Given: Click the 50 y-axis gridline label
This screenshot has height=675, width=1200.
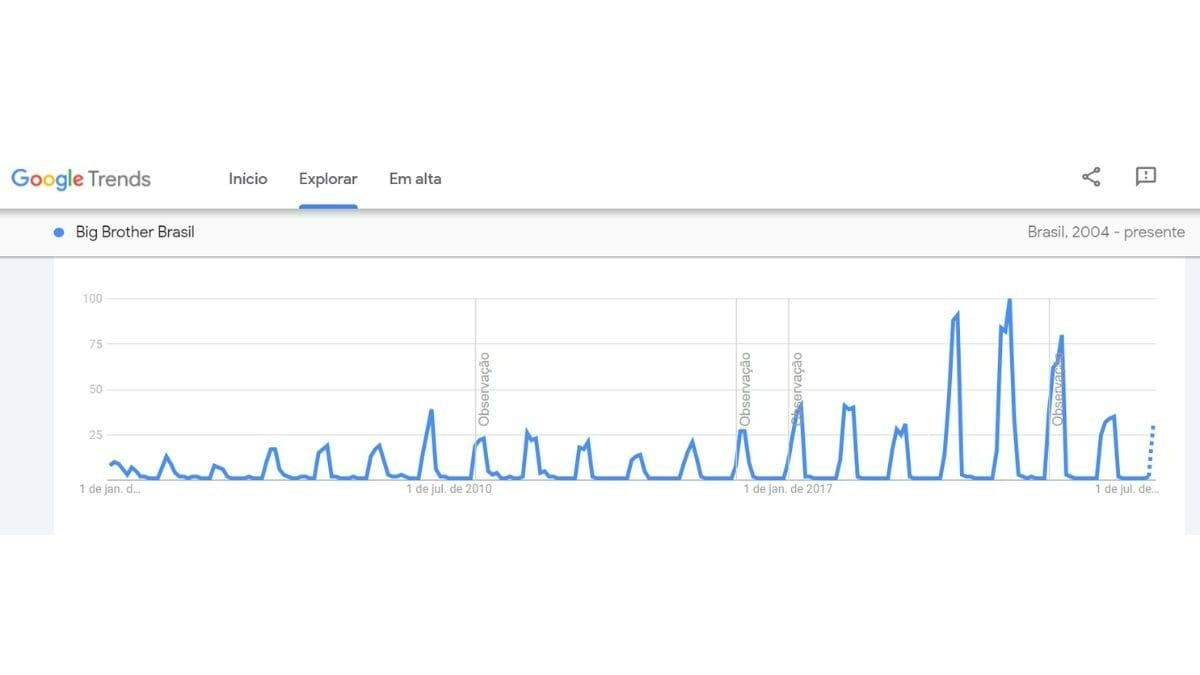Looking at the screenshot, I should 96,389.
